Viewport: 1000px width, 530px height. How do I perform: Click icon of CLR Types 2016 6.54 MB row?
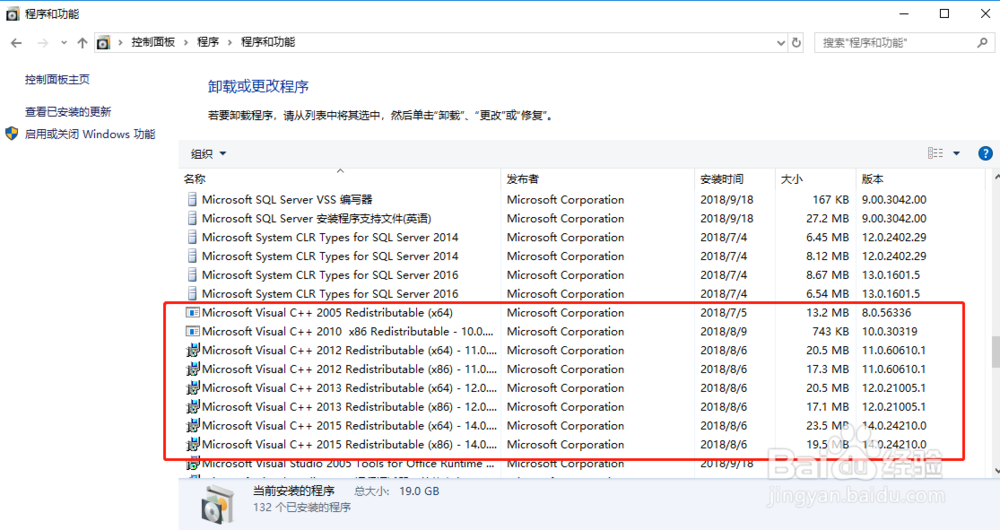tap(192, 294)
